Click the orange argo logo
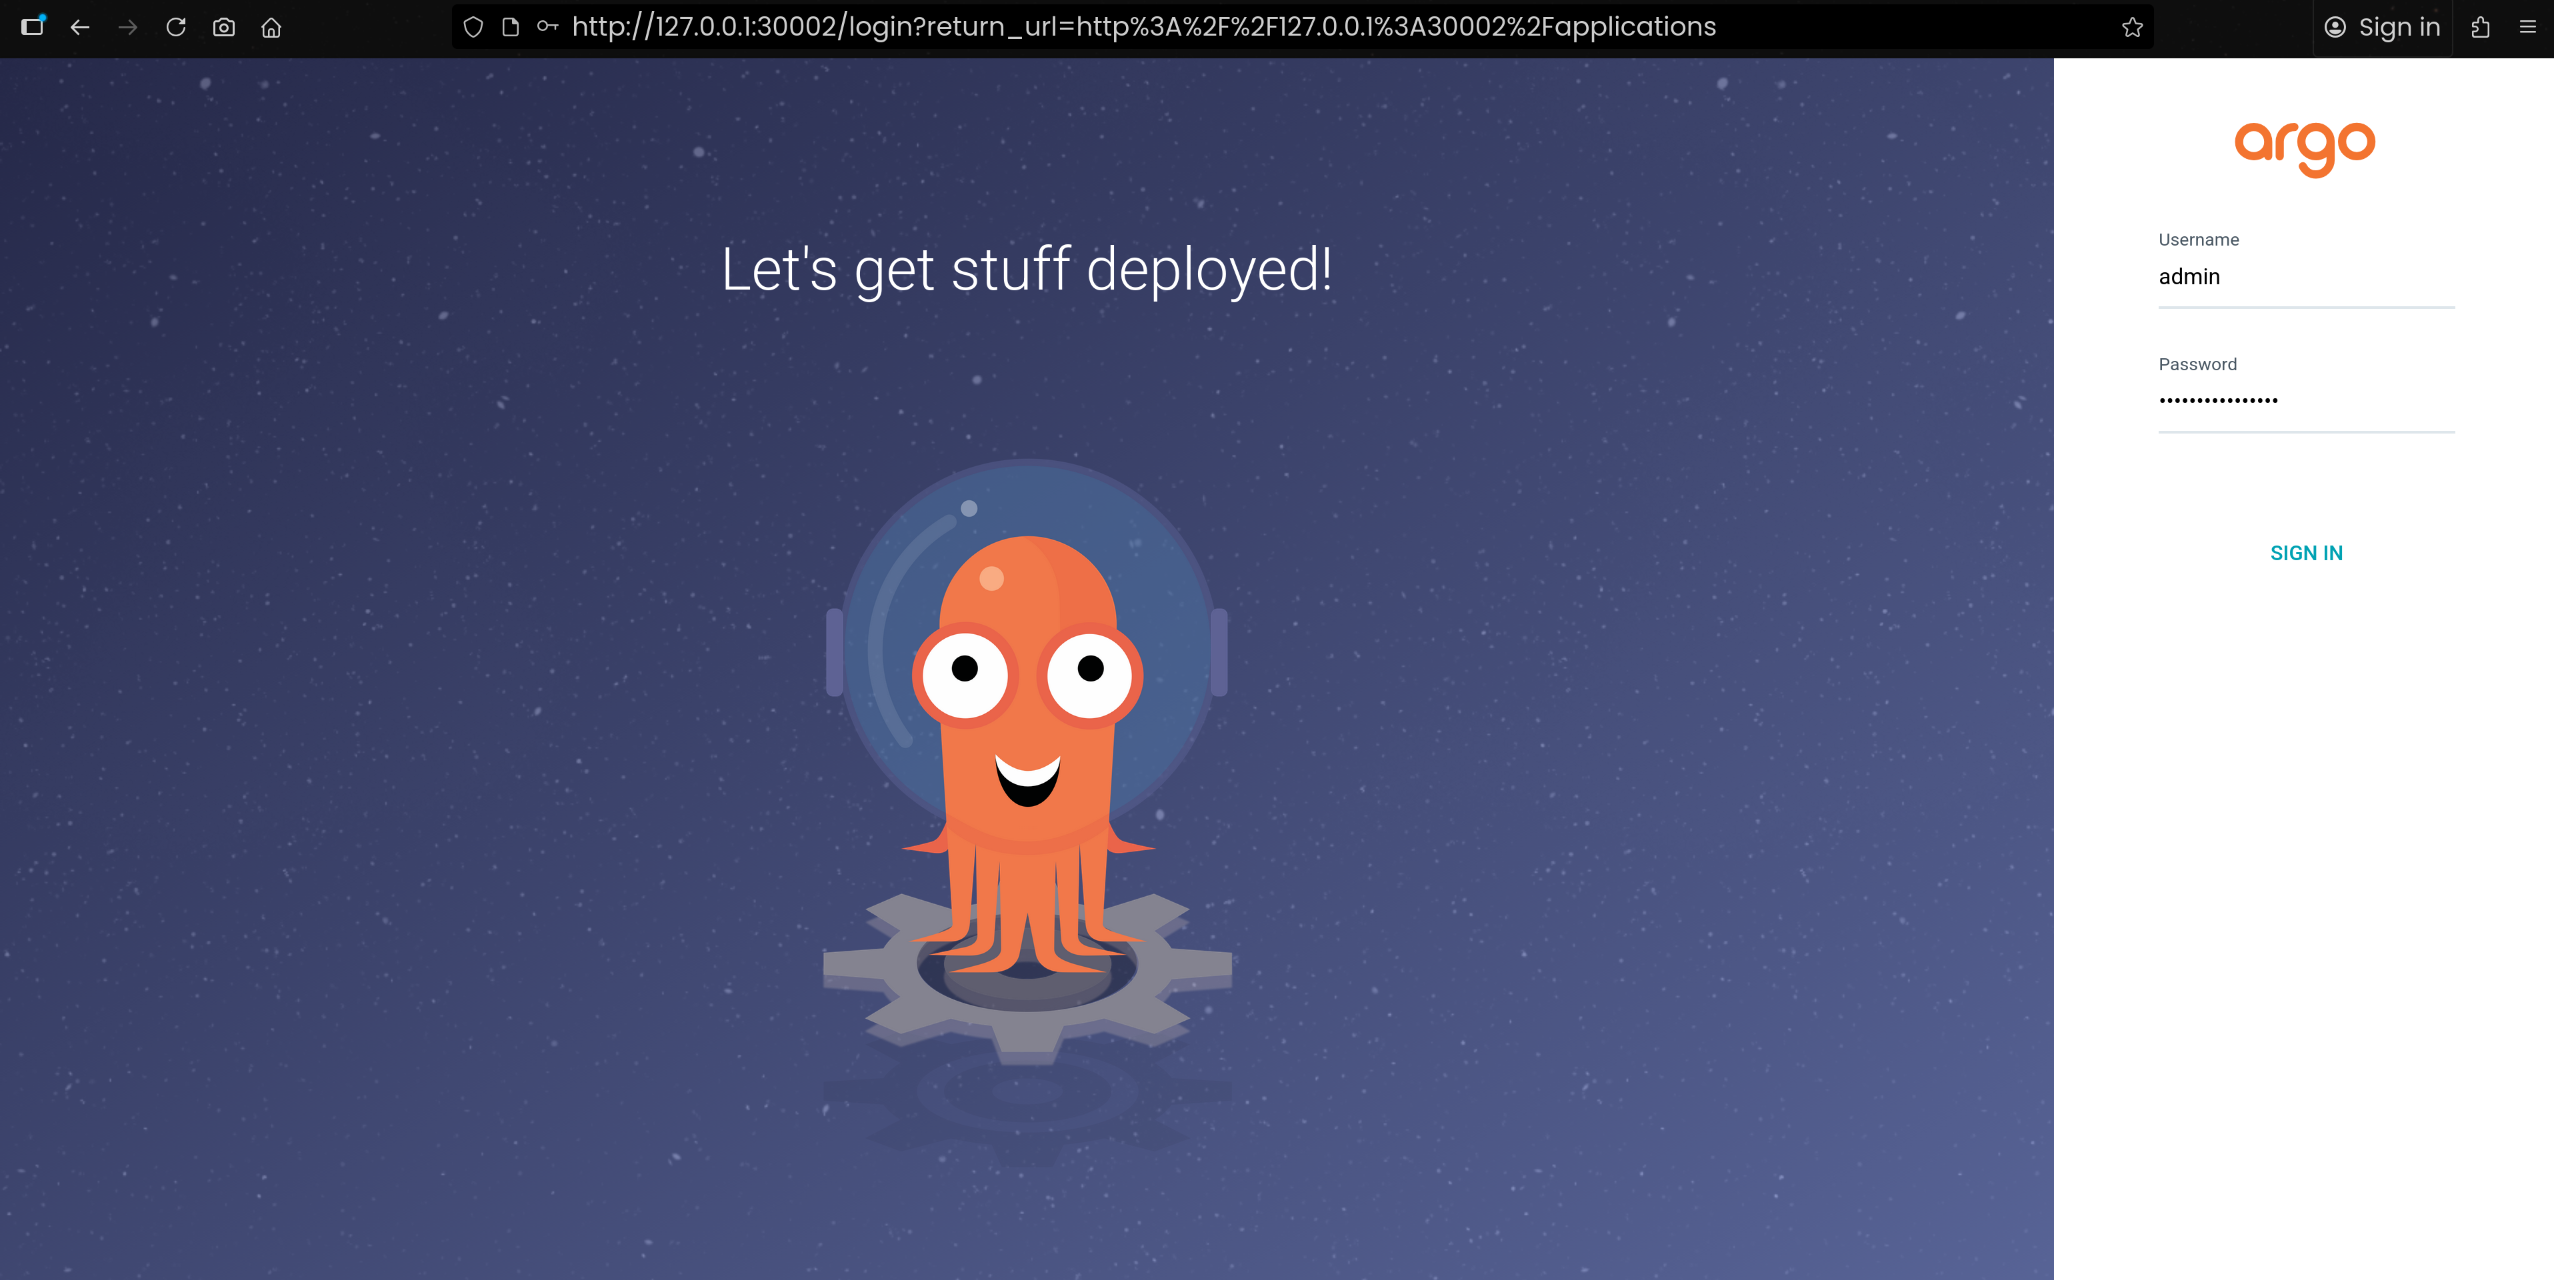 point(2305,148)
